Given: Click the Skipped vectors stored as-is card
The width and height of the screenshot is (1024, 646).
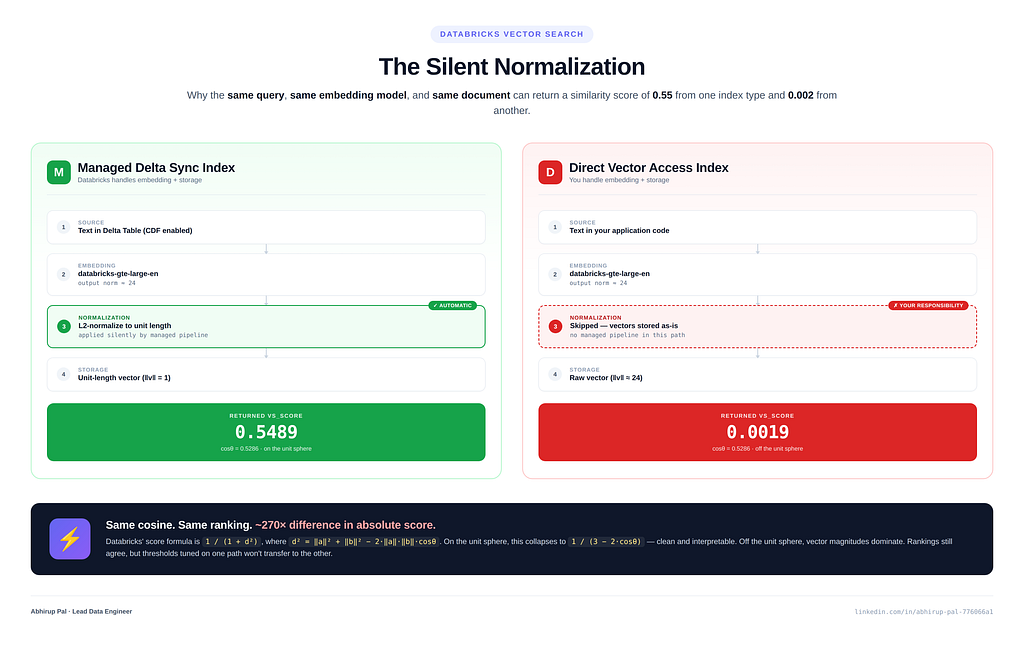Looking at the screenshot, I should [758, 326].
